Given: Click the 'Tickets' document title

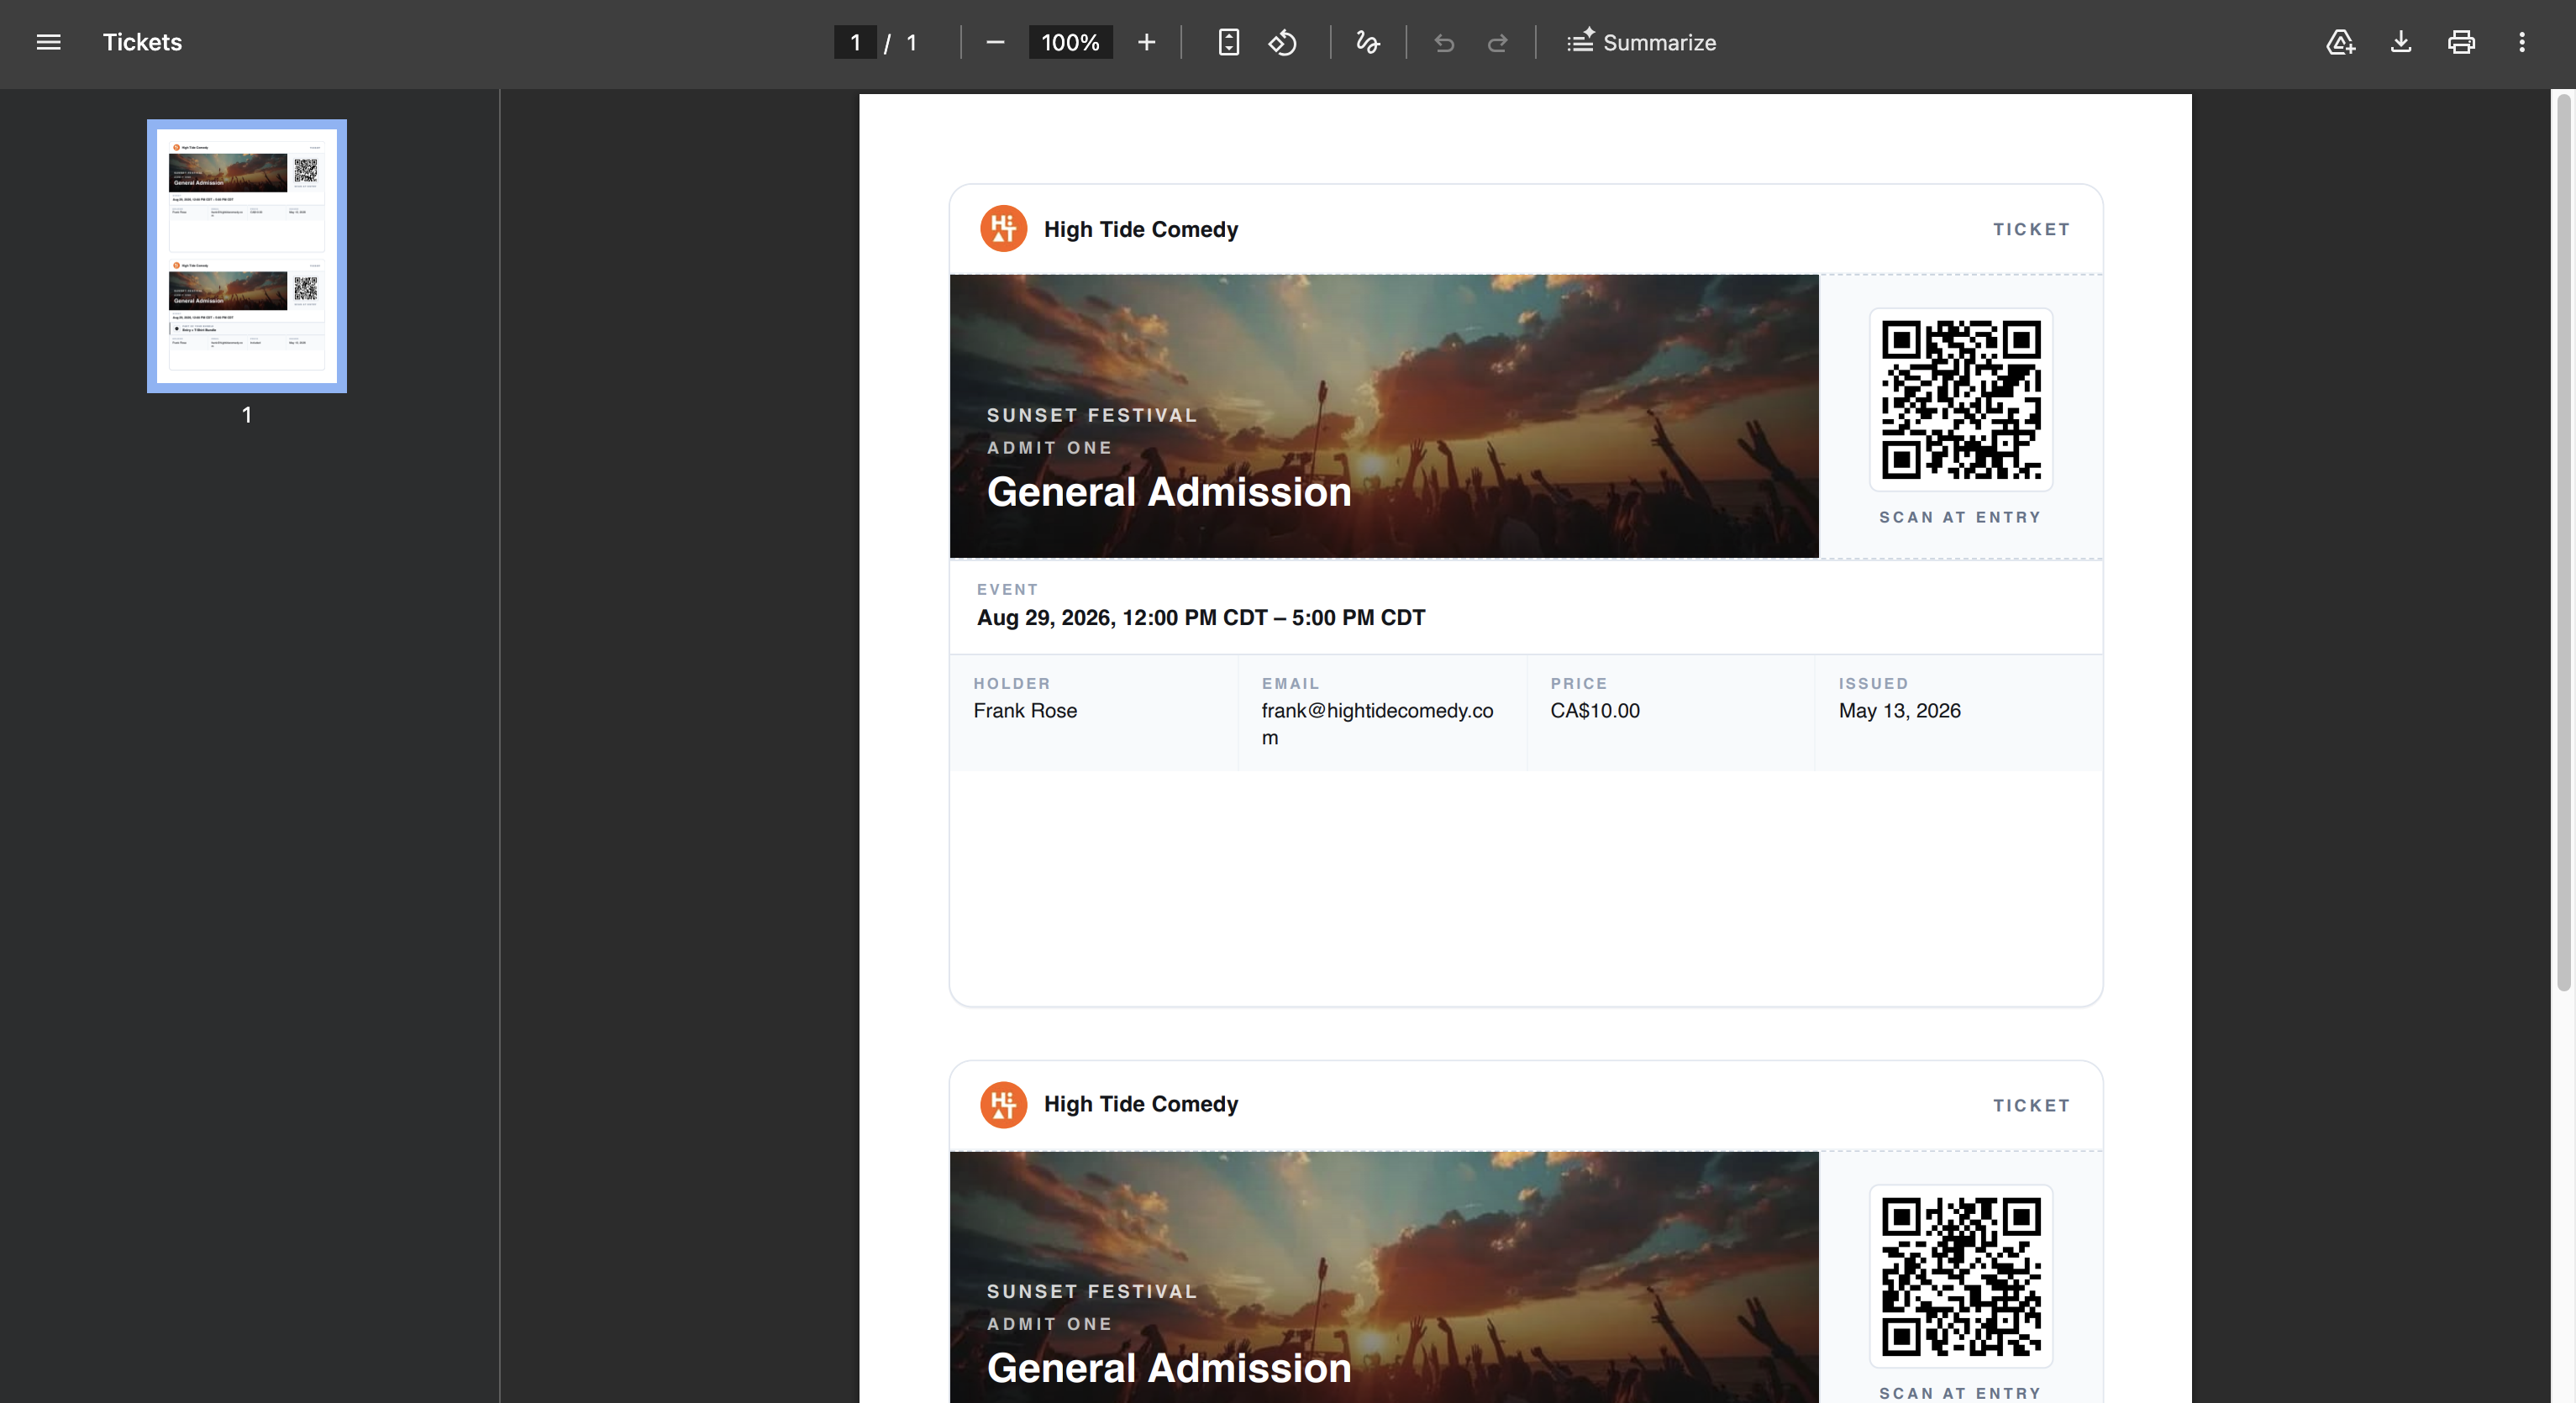Looking at the screenshot, I should point(142,42).
